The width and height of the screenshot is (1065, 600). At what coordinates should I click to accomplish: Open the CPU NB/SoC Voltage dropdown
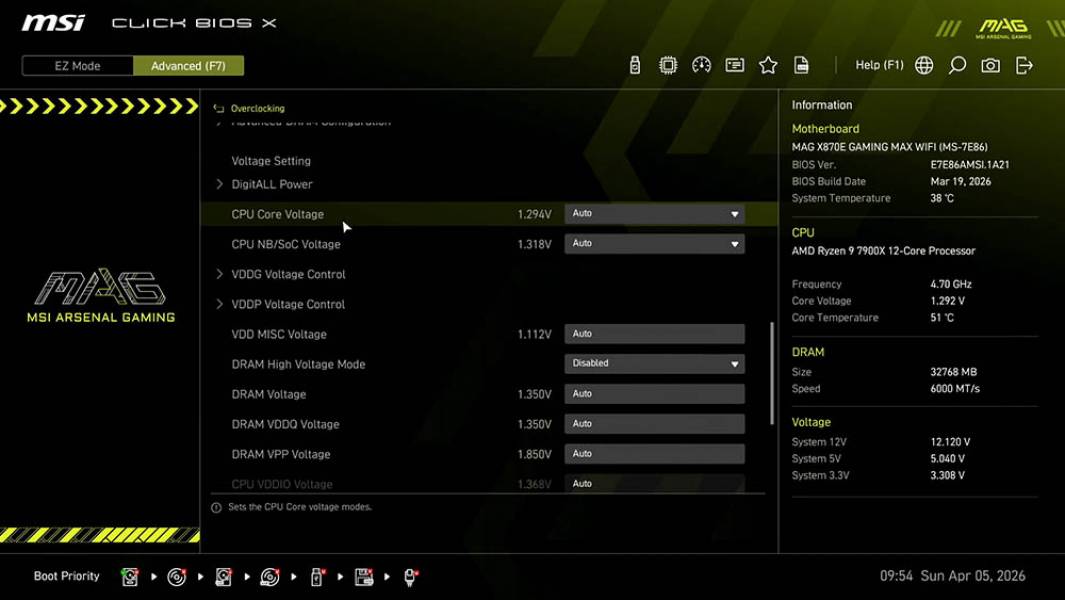654,243
